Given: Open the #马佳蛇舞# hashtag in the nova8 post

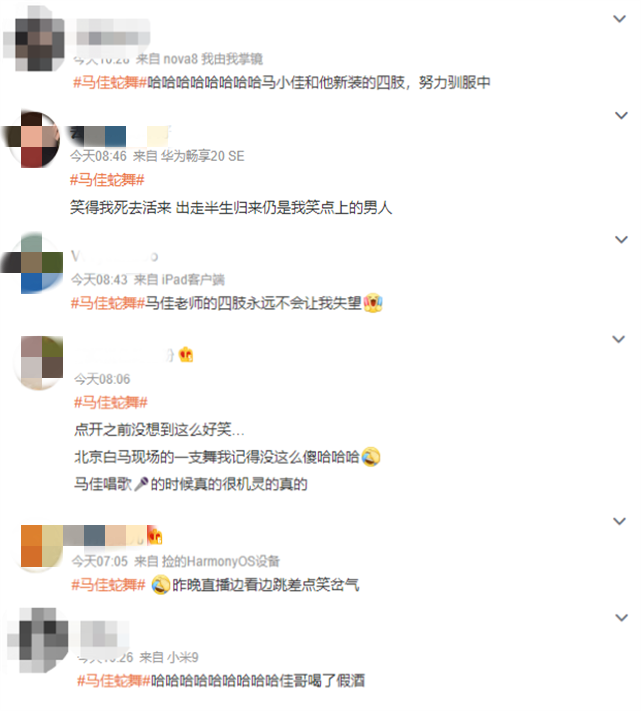Looking at the screenshot, I should point(110,83).
